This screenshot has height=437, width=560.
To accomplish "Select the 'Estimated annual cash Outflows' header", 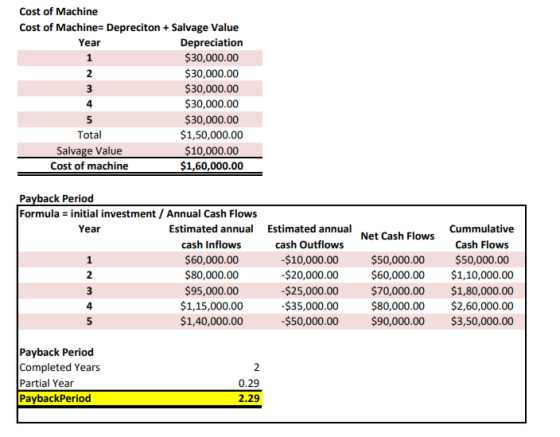I will tap(309, 236).
